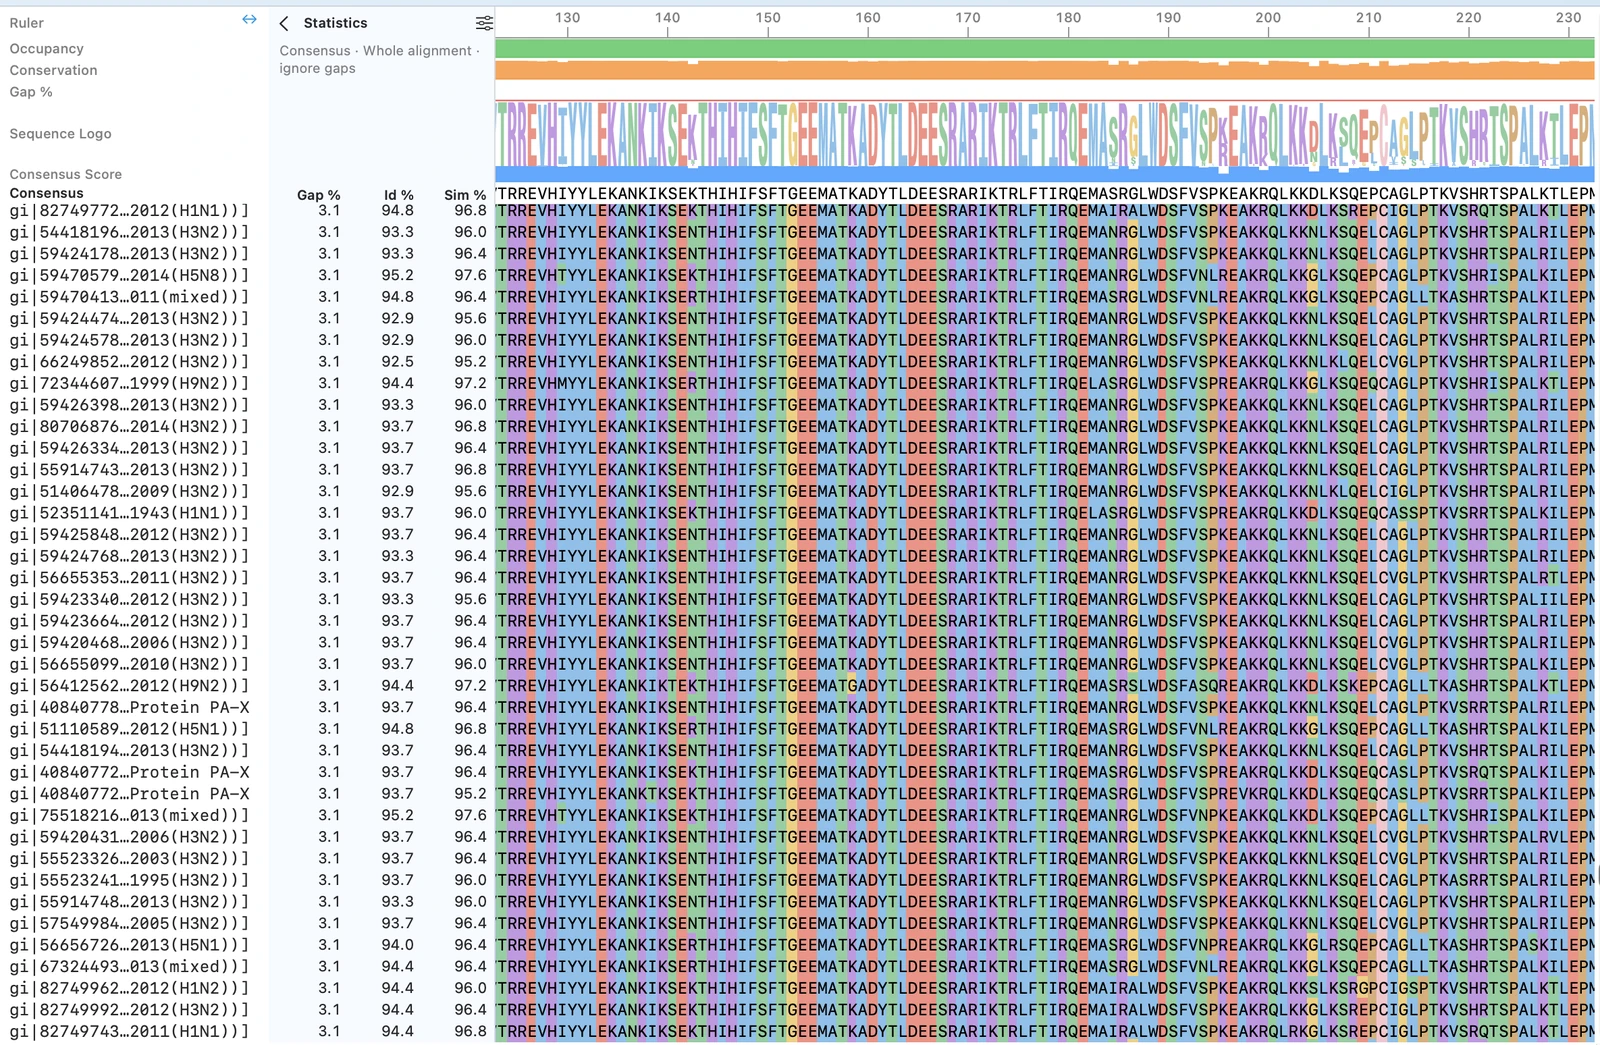Sort by the Id % column header
Viewport: 1600px width, 1045px height.
(398, 195)
